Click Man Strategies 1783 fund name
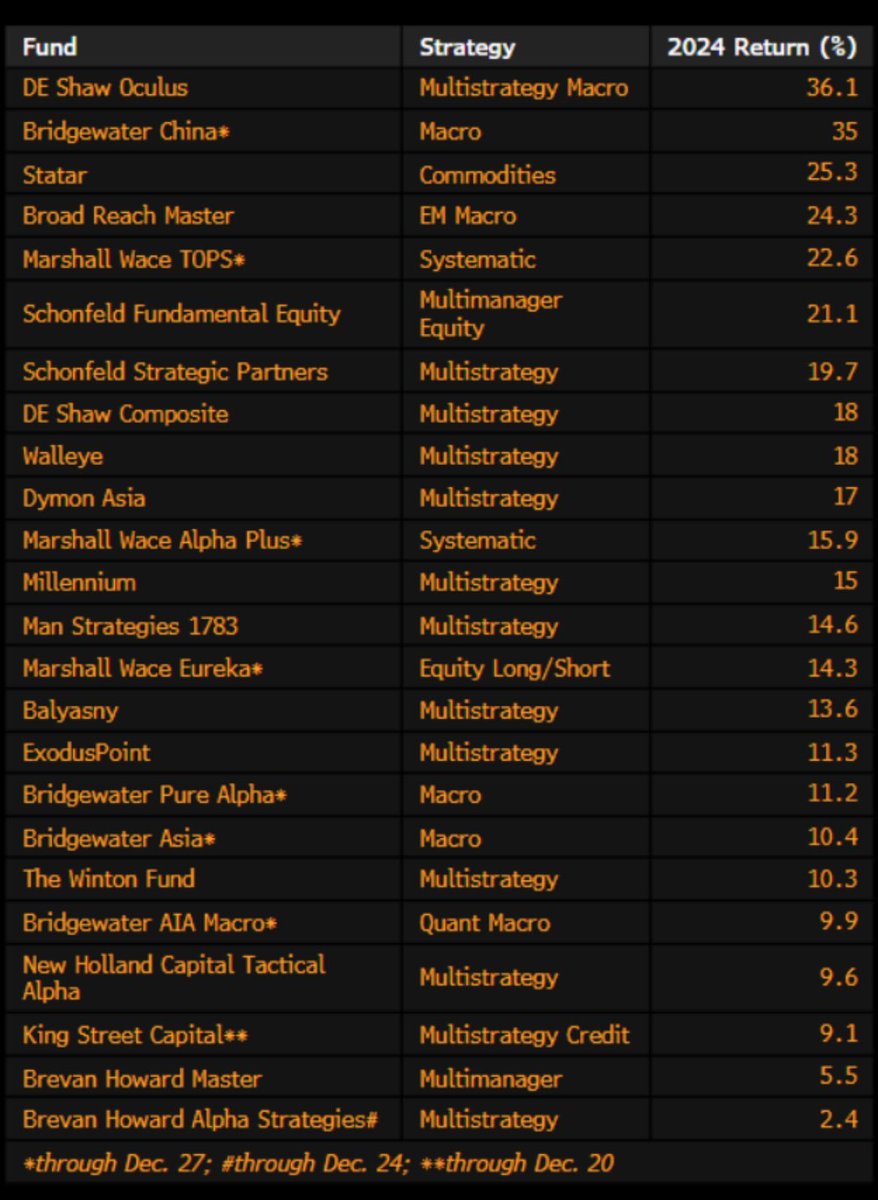This screenshot has width=878, height=1200. click(x=130, y=626)
